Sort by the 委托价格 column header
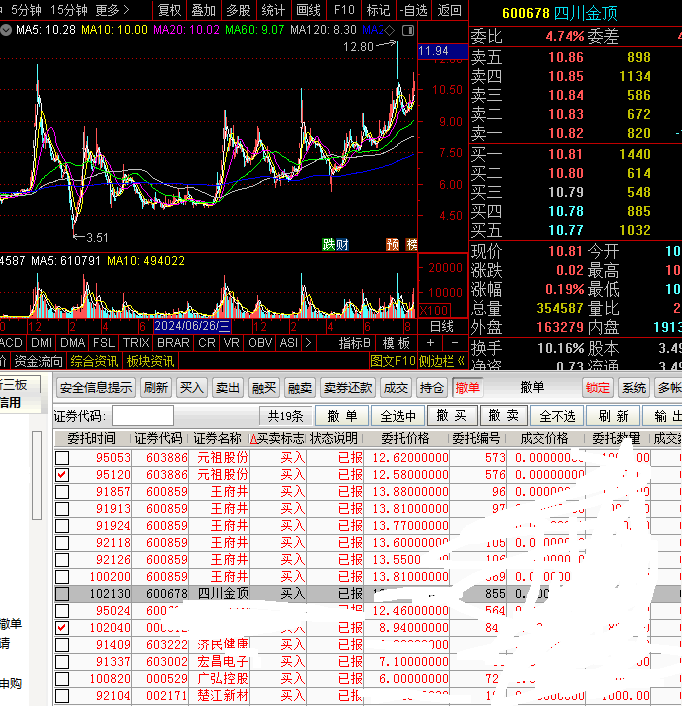 (405, 439)
